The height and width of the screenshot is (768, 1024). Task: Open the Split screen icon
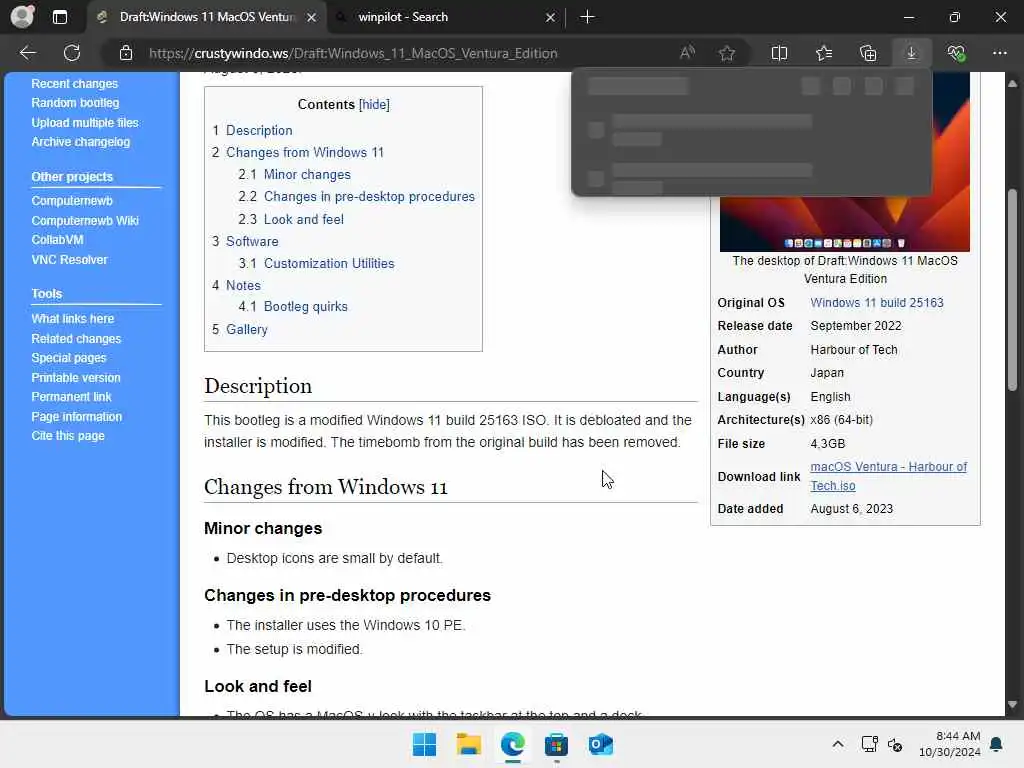779,53
